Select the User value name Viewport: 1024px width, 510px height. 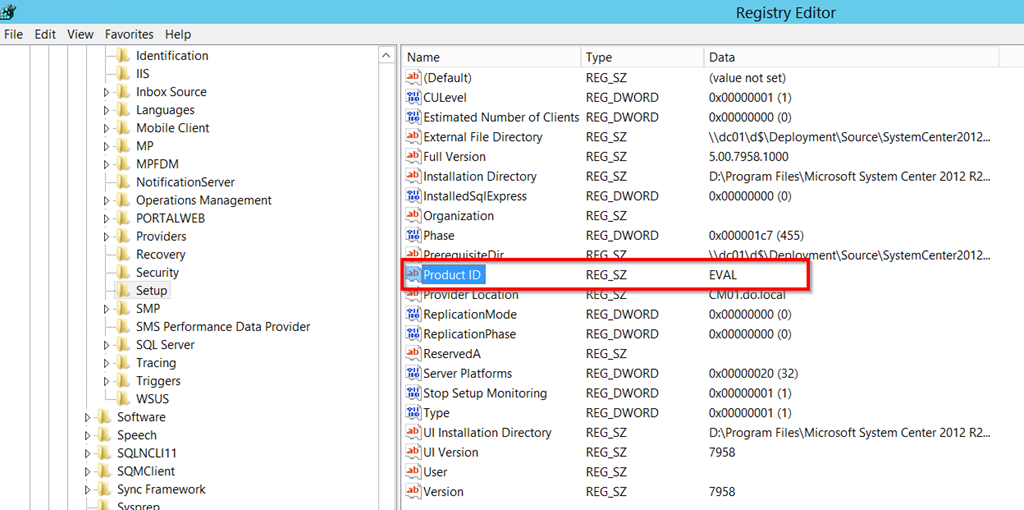click(x=436, y=472)
